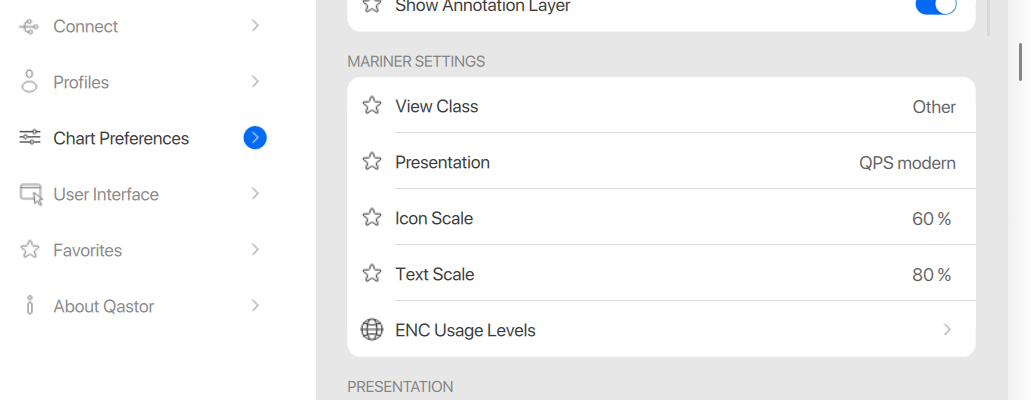Click the Chart Preferences sliders icon

[x=30, y=138]
